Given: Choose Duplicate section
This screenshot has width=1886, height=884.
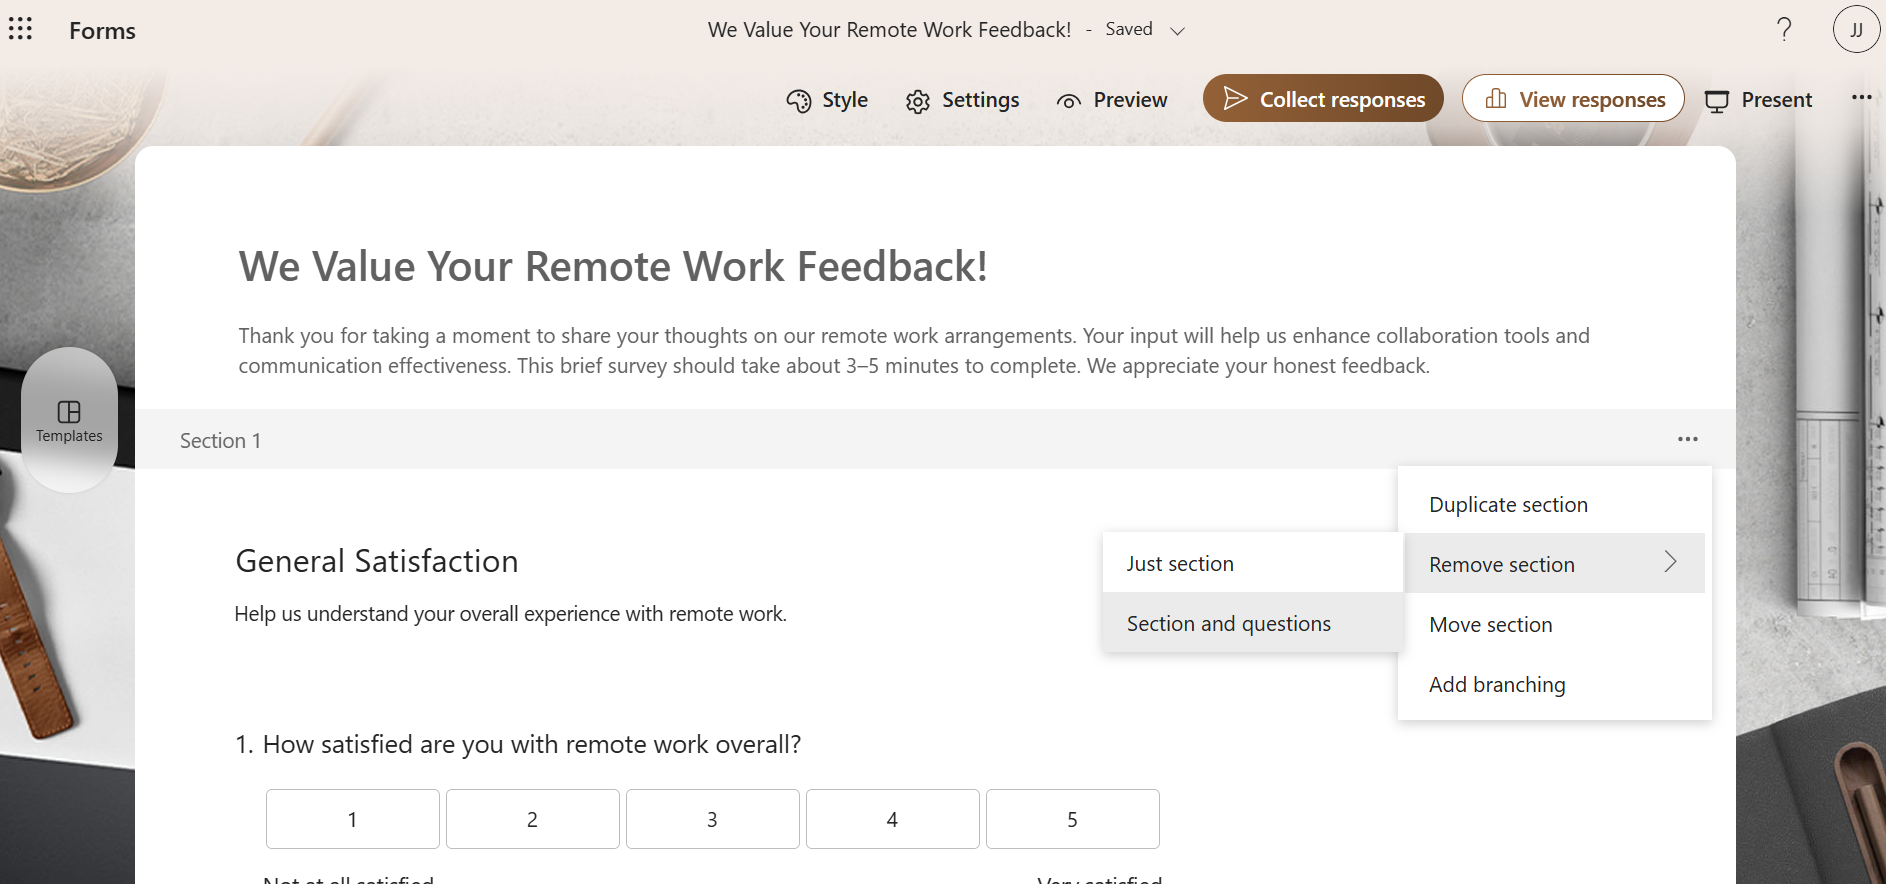Looking at the screenshot, I should [1554, 504].
